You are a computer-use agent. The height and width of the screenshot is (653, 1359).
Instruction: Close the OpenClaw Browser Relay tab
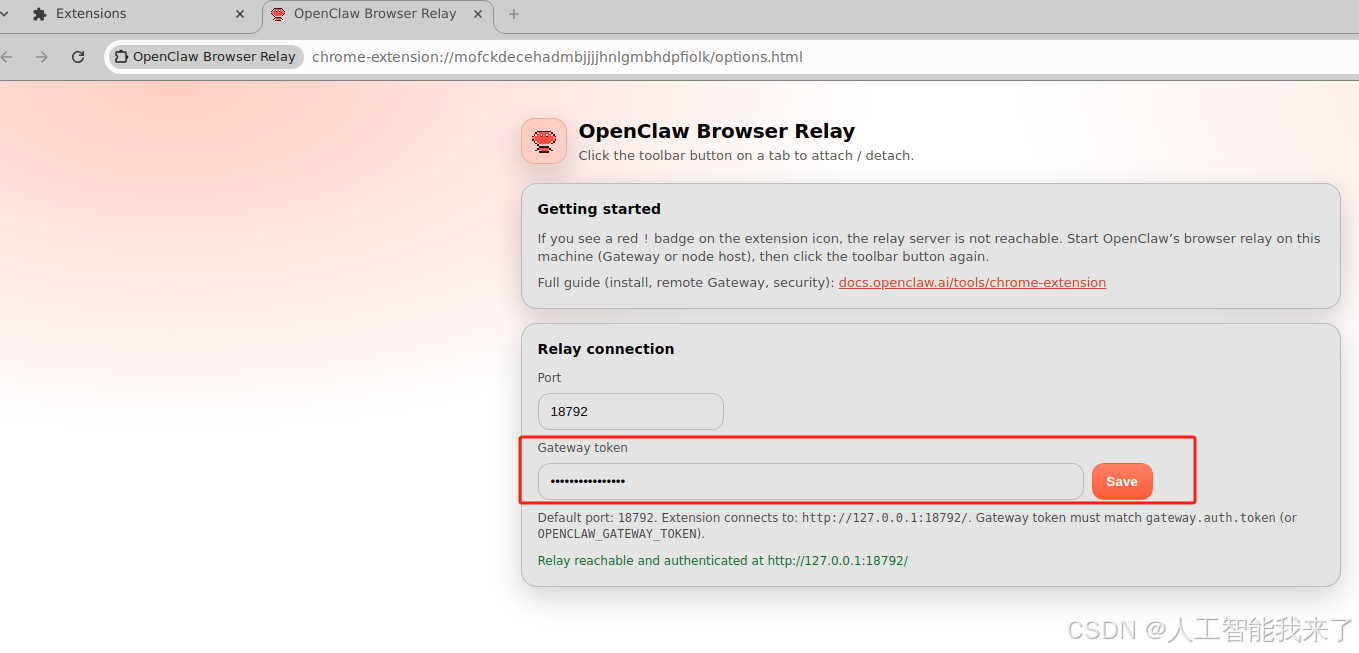click(x=479, y=14)
